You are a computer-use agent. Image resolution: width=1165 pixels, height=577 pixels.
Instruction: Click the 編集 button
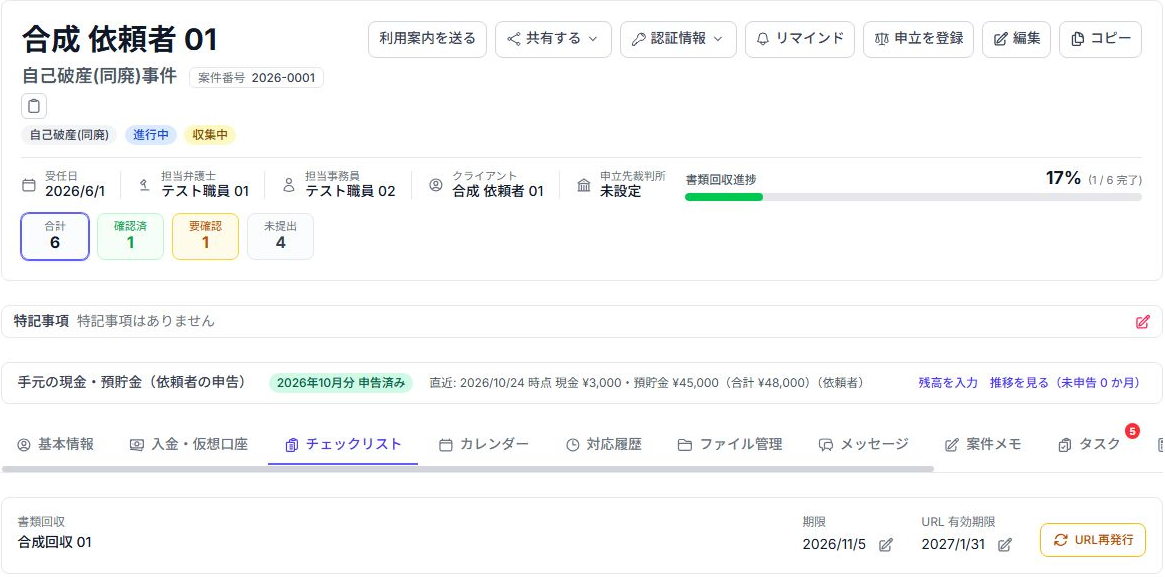point(1016,39)
